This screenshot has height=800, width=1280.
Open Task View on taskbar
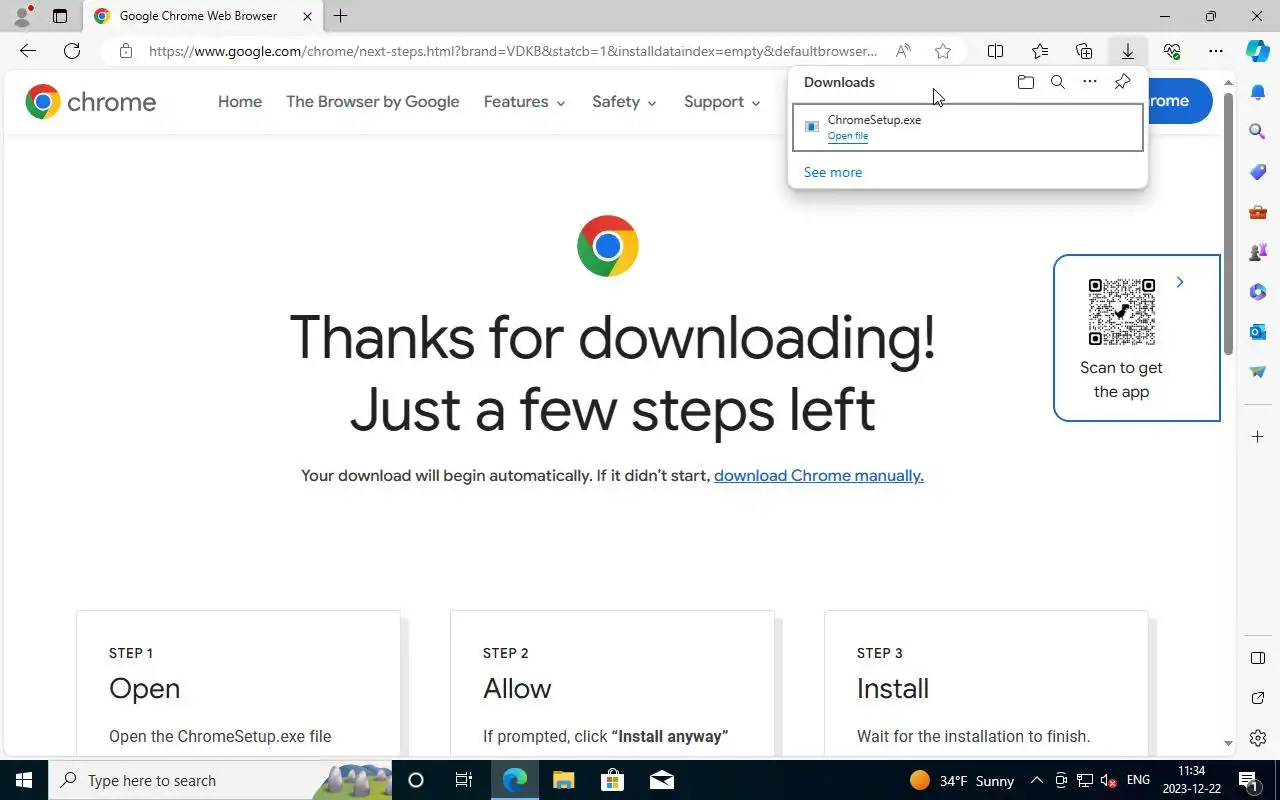click(464, 780)
